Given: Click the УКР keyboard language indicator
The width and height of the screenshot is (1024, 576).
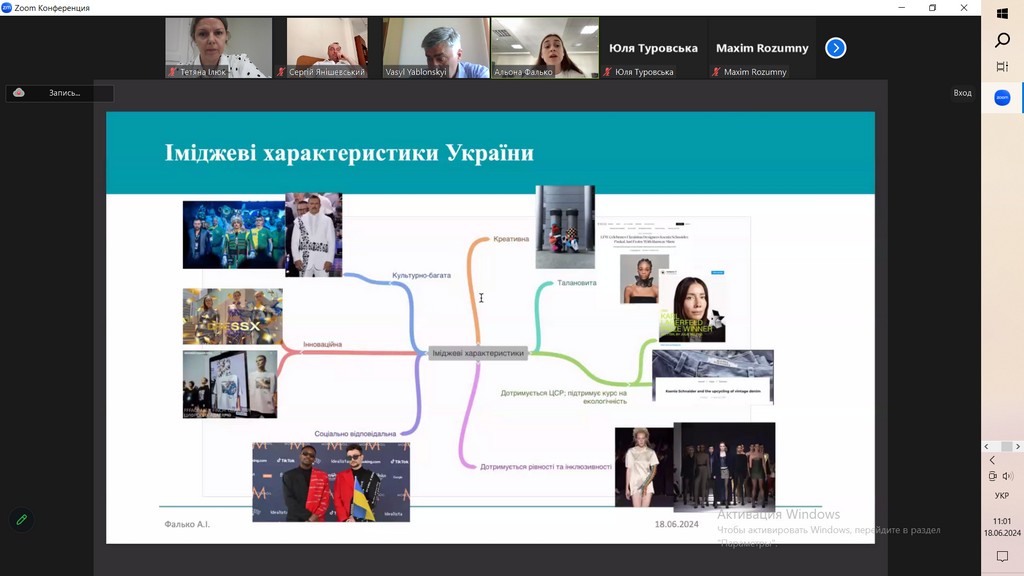Looking at the screenshot, I should pos(1002,496).
